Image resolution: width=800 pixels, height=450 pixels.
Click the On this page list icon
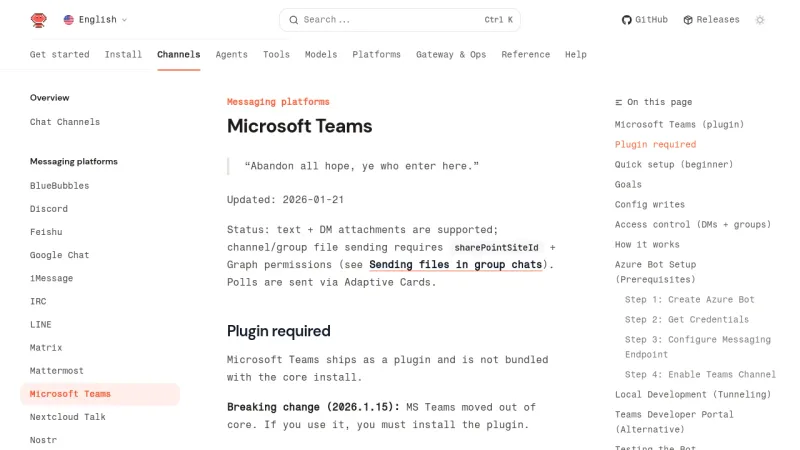click(618, 103)
